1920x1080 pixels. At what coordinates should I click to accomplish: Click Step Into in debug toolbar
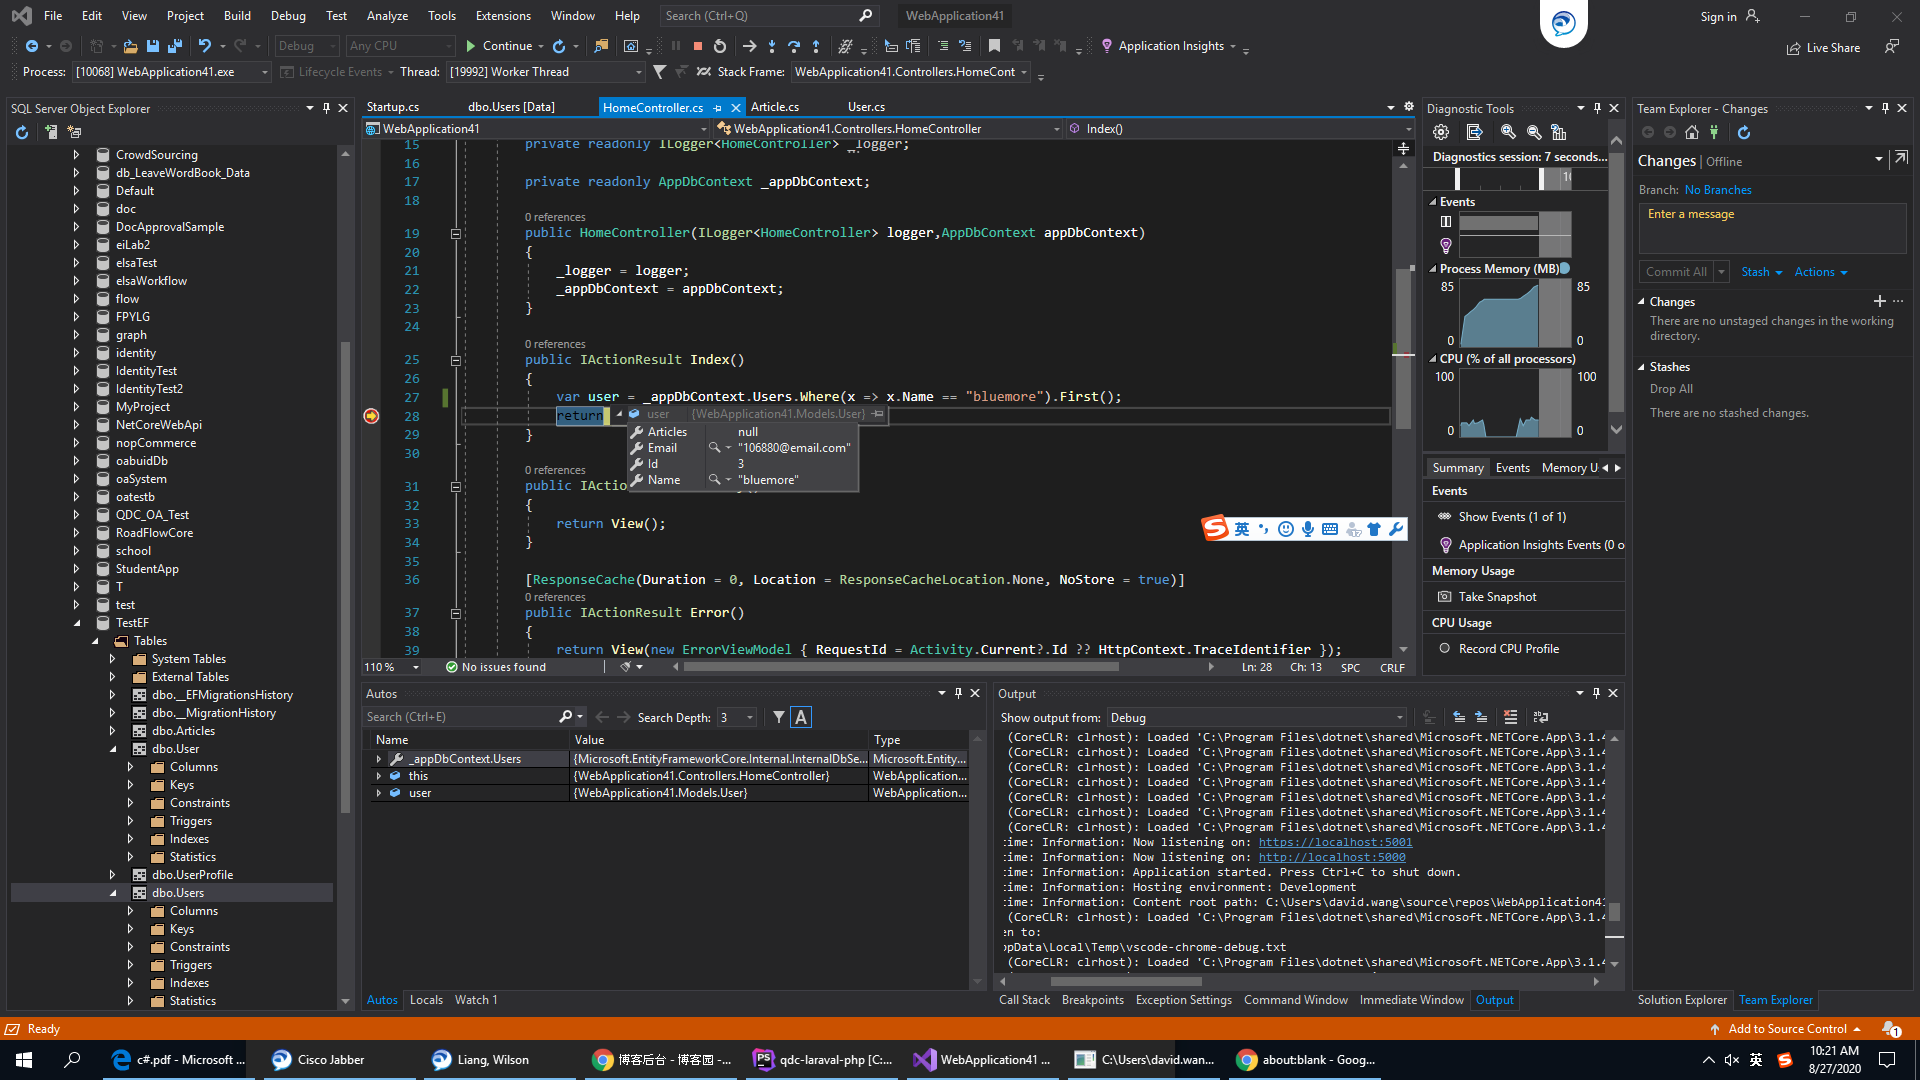[771, 46]
